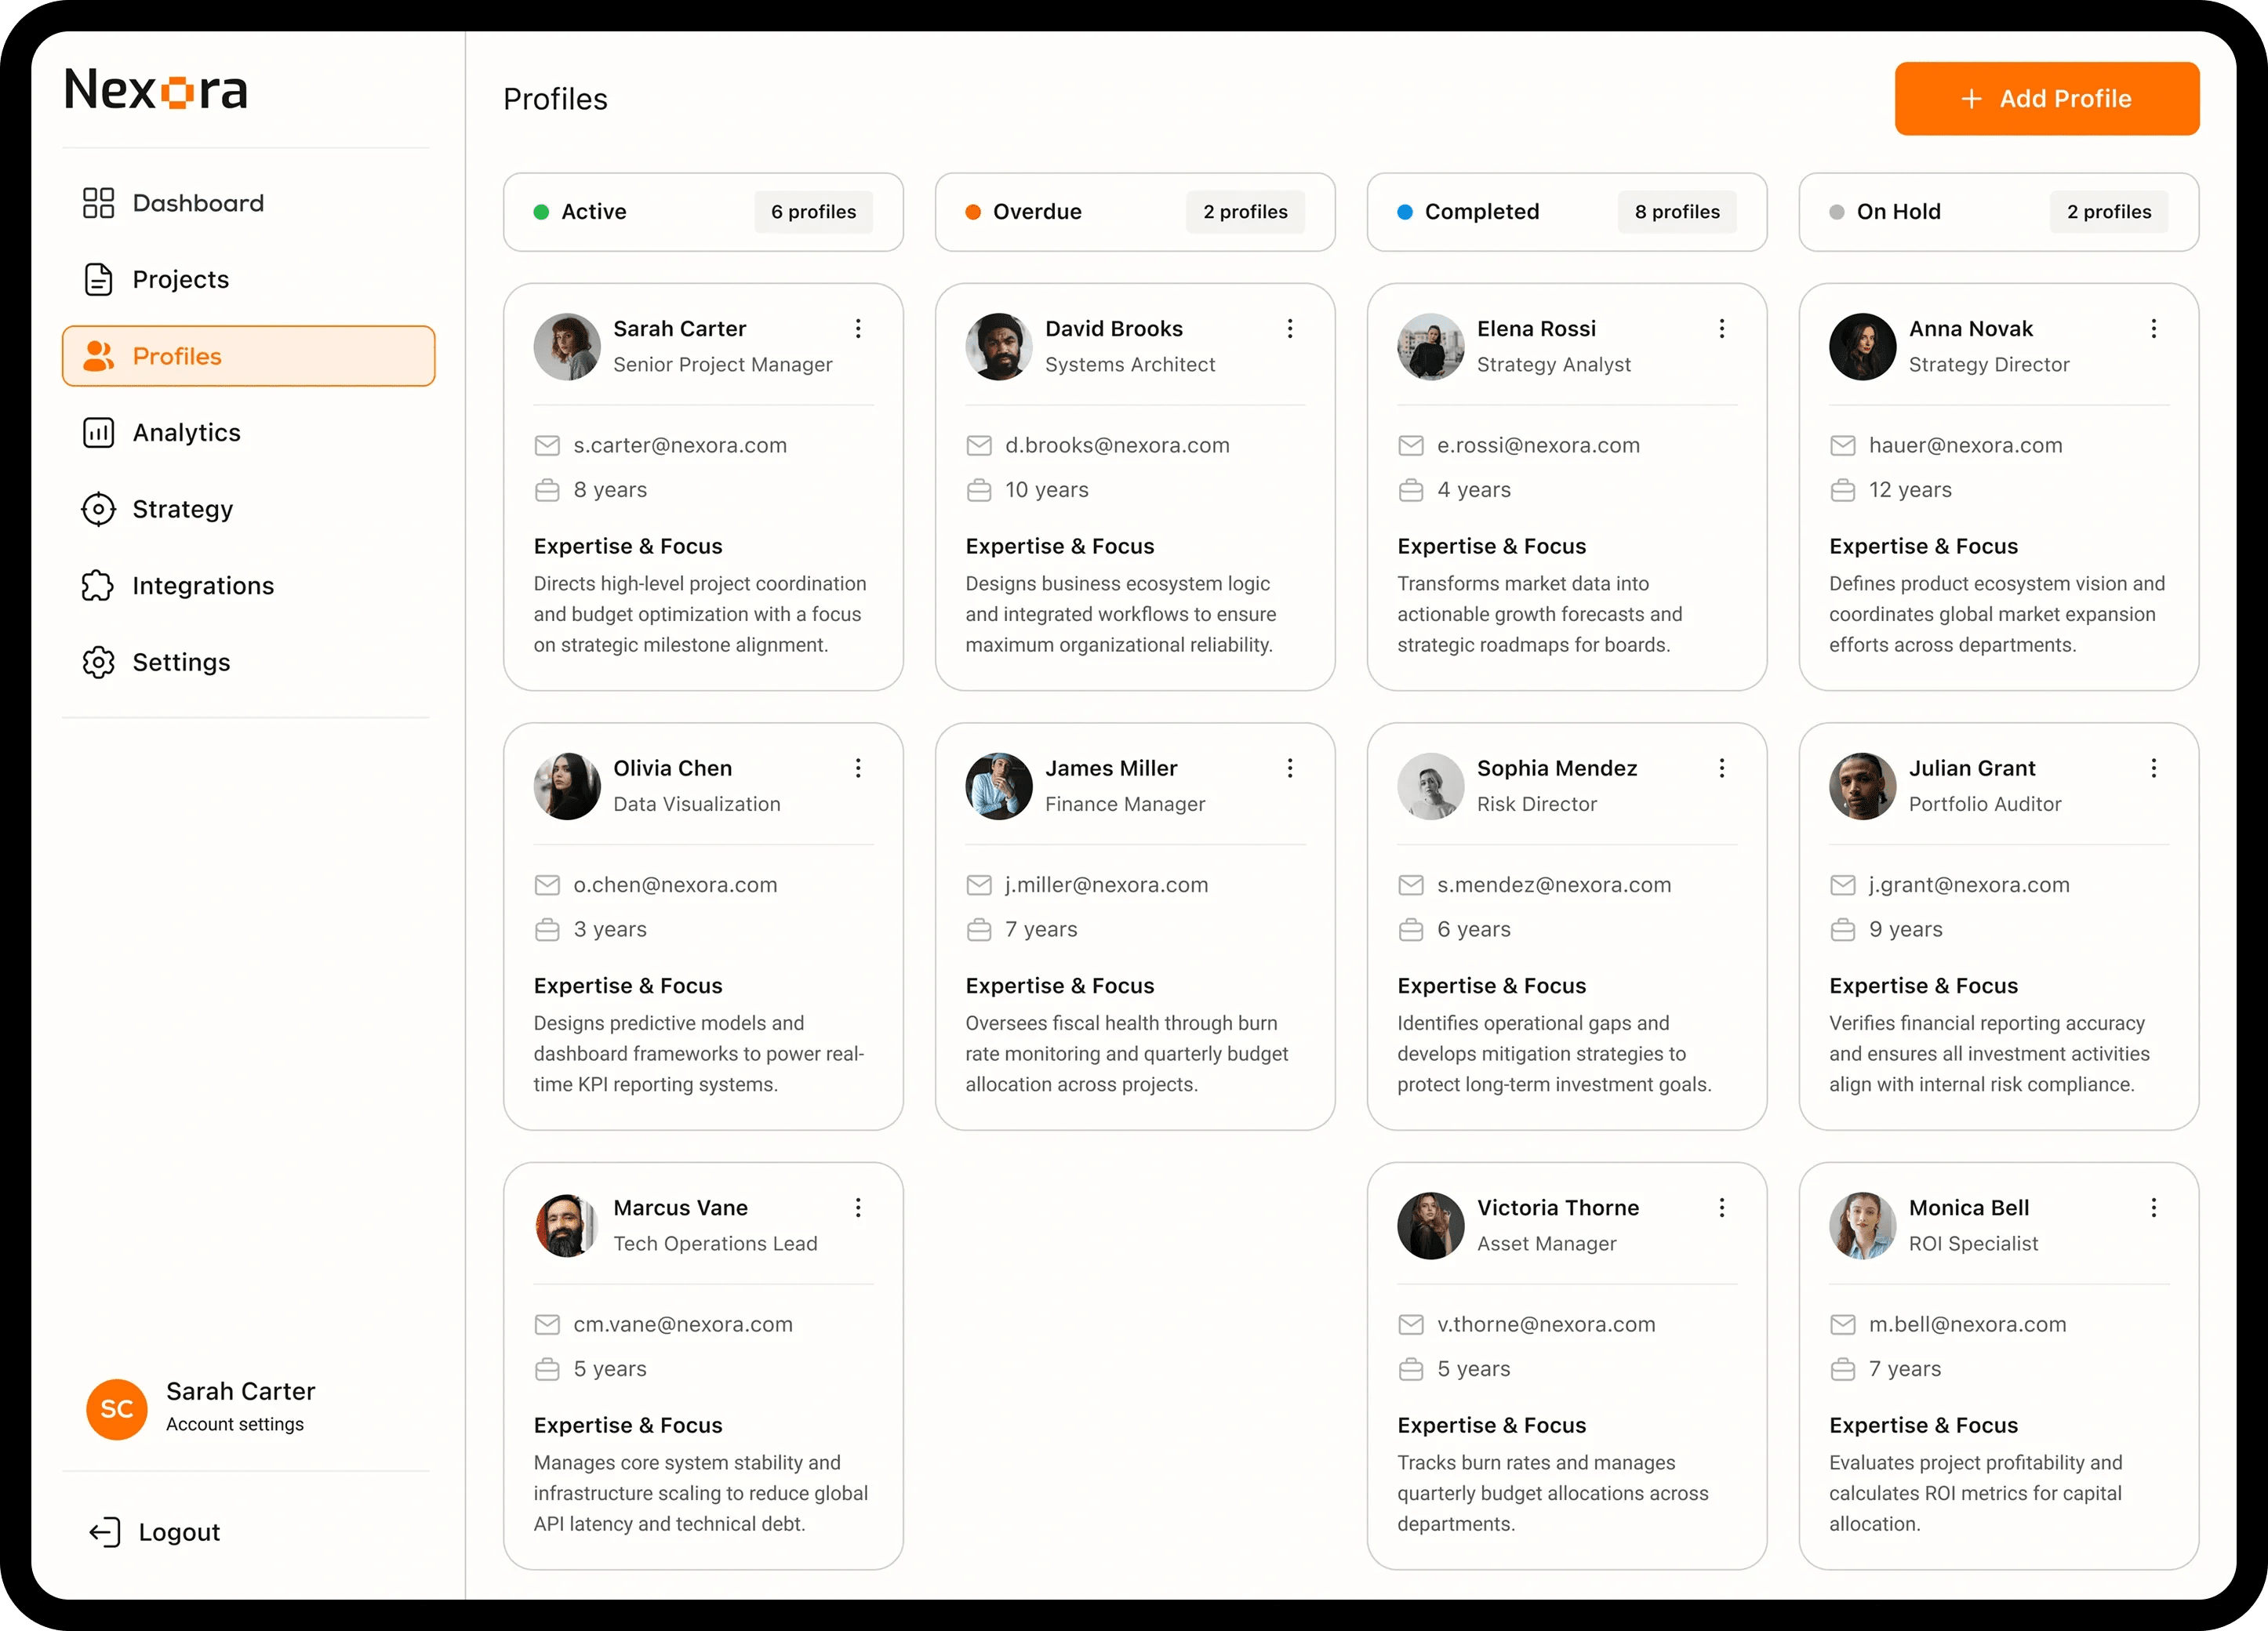Open Account settings link under Sarah Carter
This screenshot has height=1631, width=2268.
(x=235, y=1425)
